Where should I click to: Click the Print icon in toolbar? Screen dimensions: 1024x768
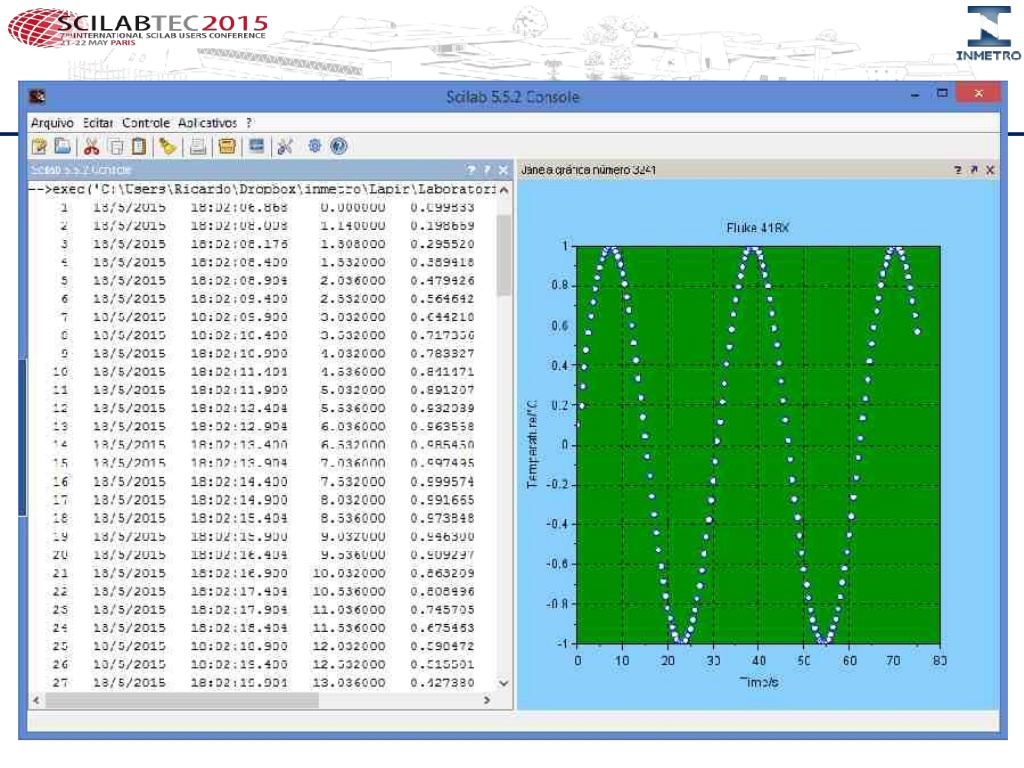point(198,147)
